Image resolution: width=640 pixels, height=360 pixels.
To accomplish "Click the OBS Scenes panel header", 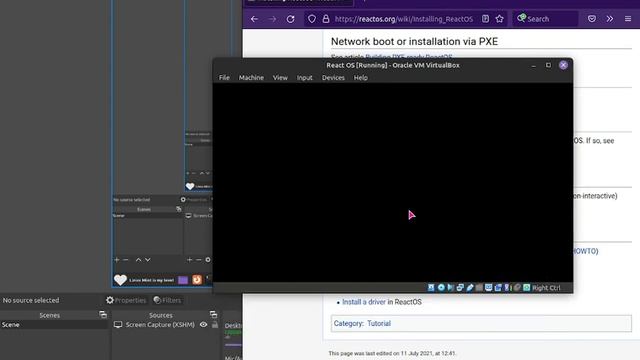I will pyautogui.click(x=49, y=315).
